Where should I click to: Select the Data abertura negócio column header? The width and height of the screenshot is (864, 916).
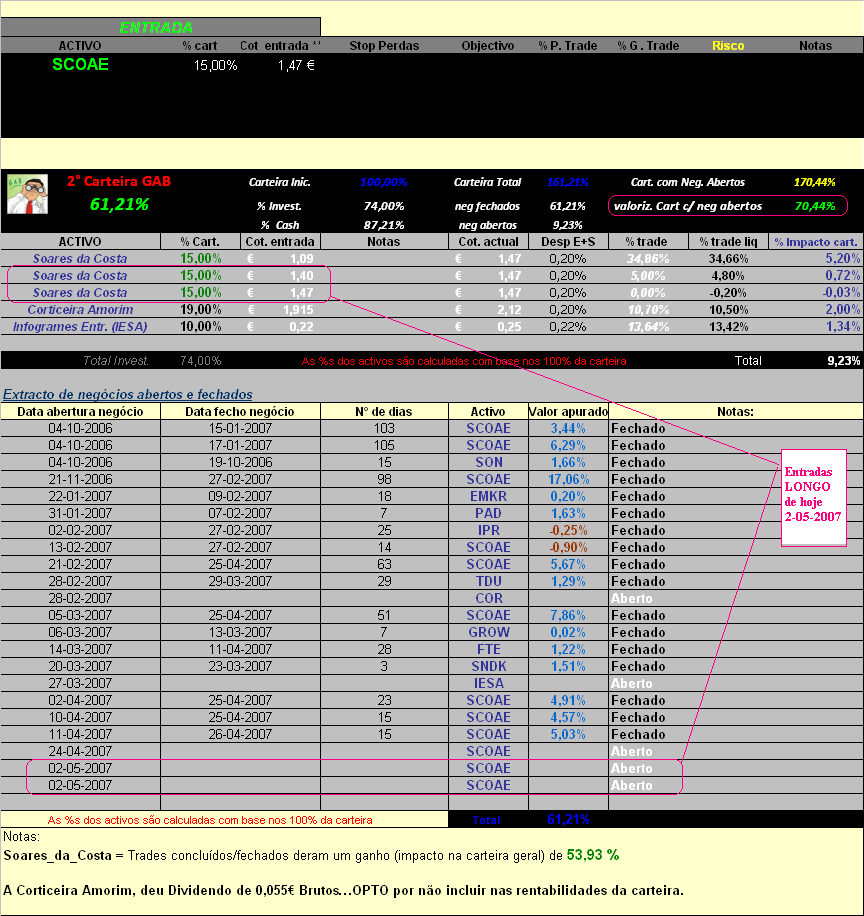(80, 412)
